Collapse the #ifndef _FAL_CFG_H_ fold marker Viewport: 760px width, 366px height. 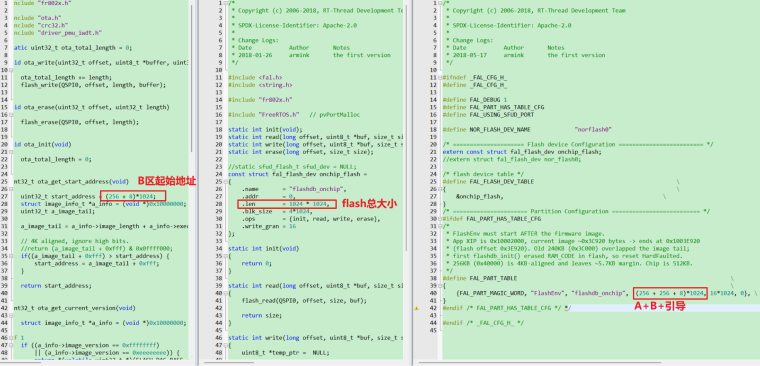coord(440,78)
